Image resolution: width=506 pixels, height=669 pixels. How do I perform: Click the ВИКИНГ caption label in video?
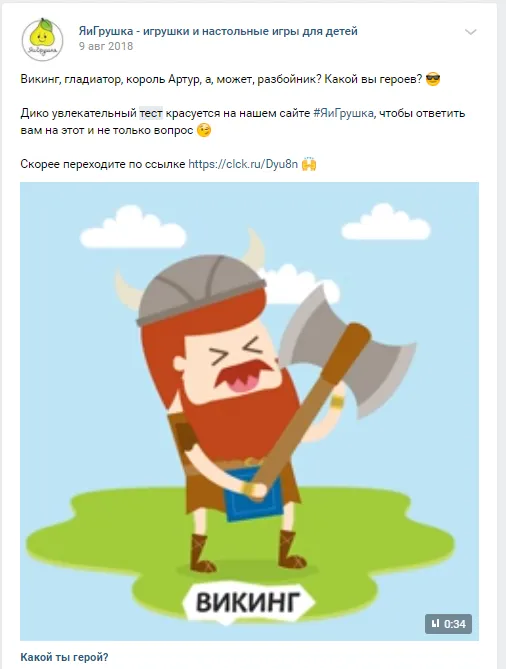point(248,602)
